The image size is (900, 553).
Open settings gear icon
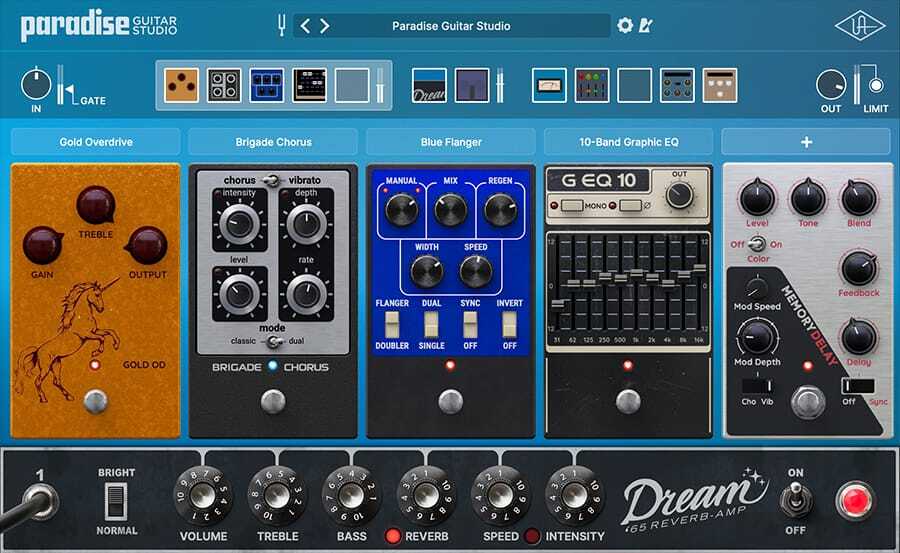tap(625, 26)
